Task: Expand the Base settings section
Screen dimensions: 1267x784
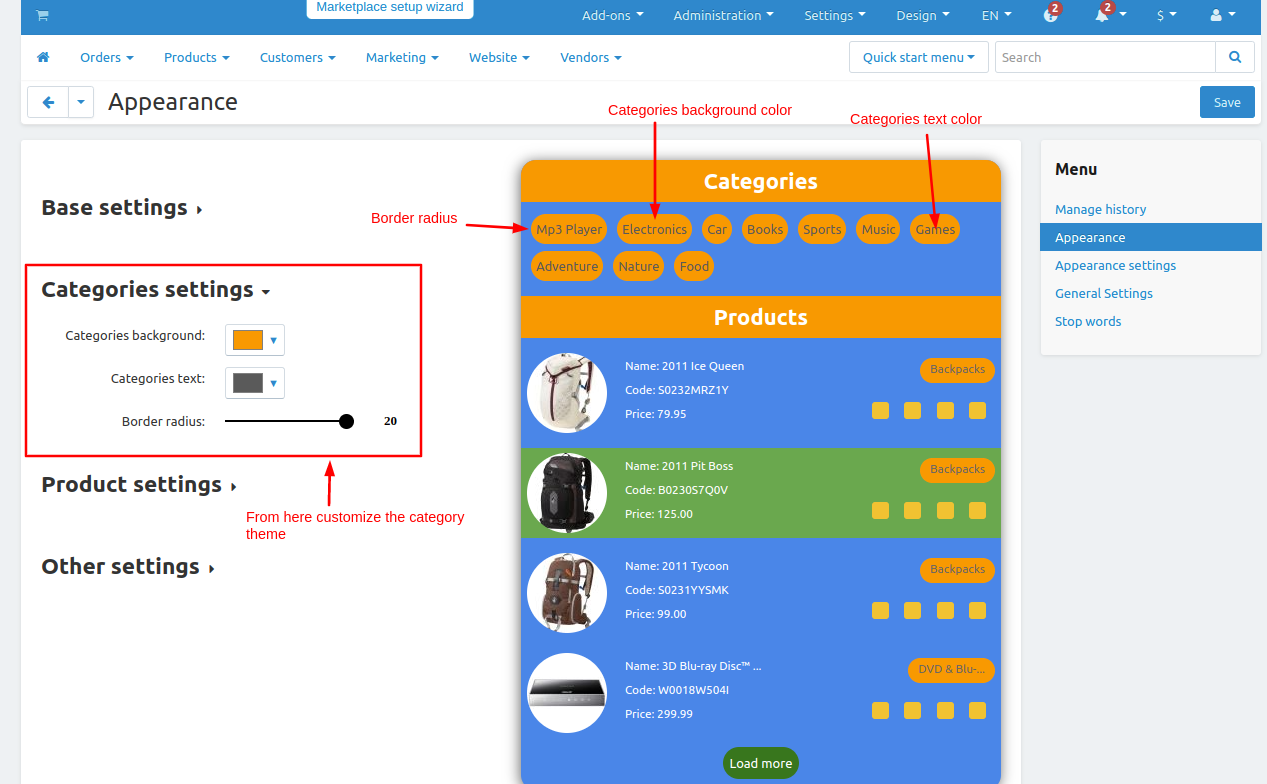Action: (x=121, y=208)
